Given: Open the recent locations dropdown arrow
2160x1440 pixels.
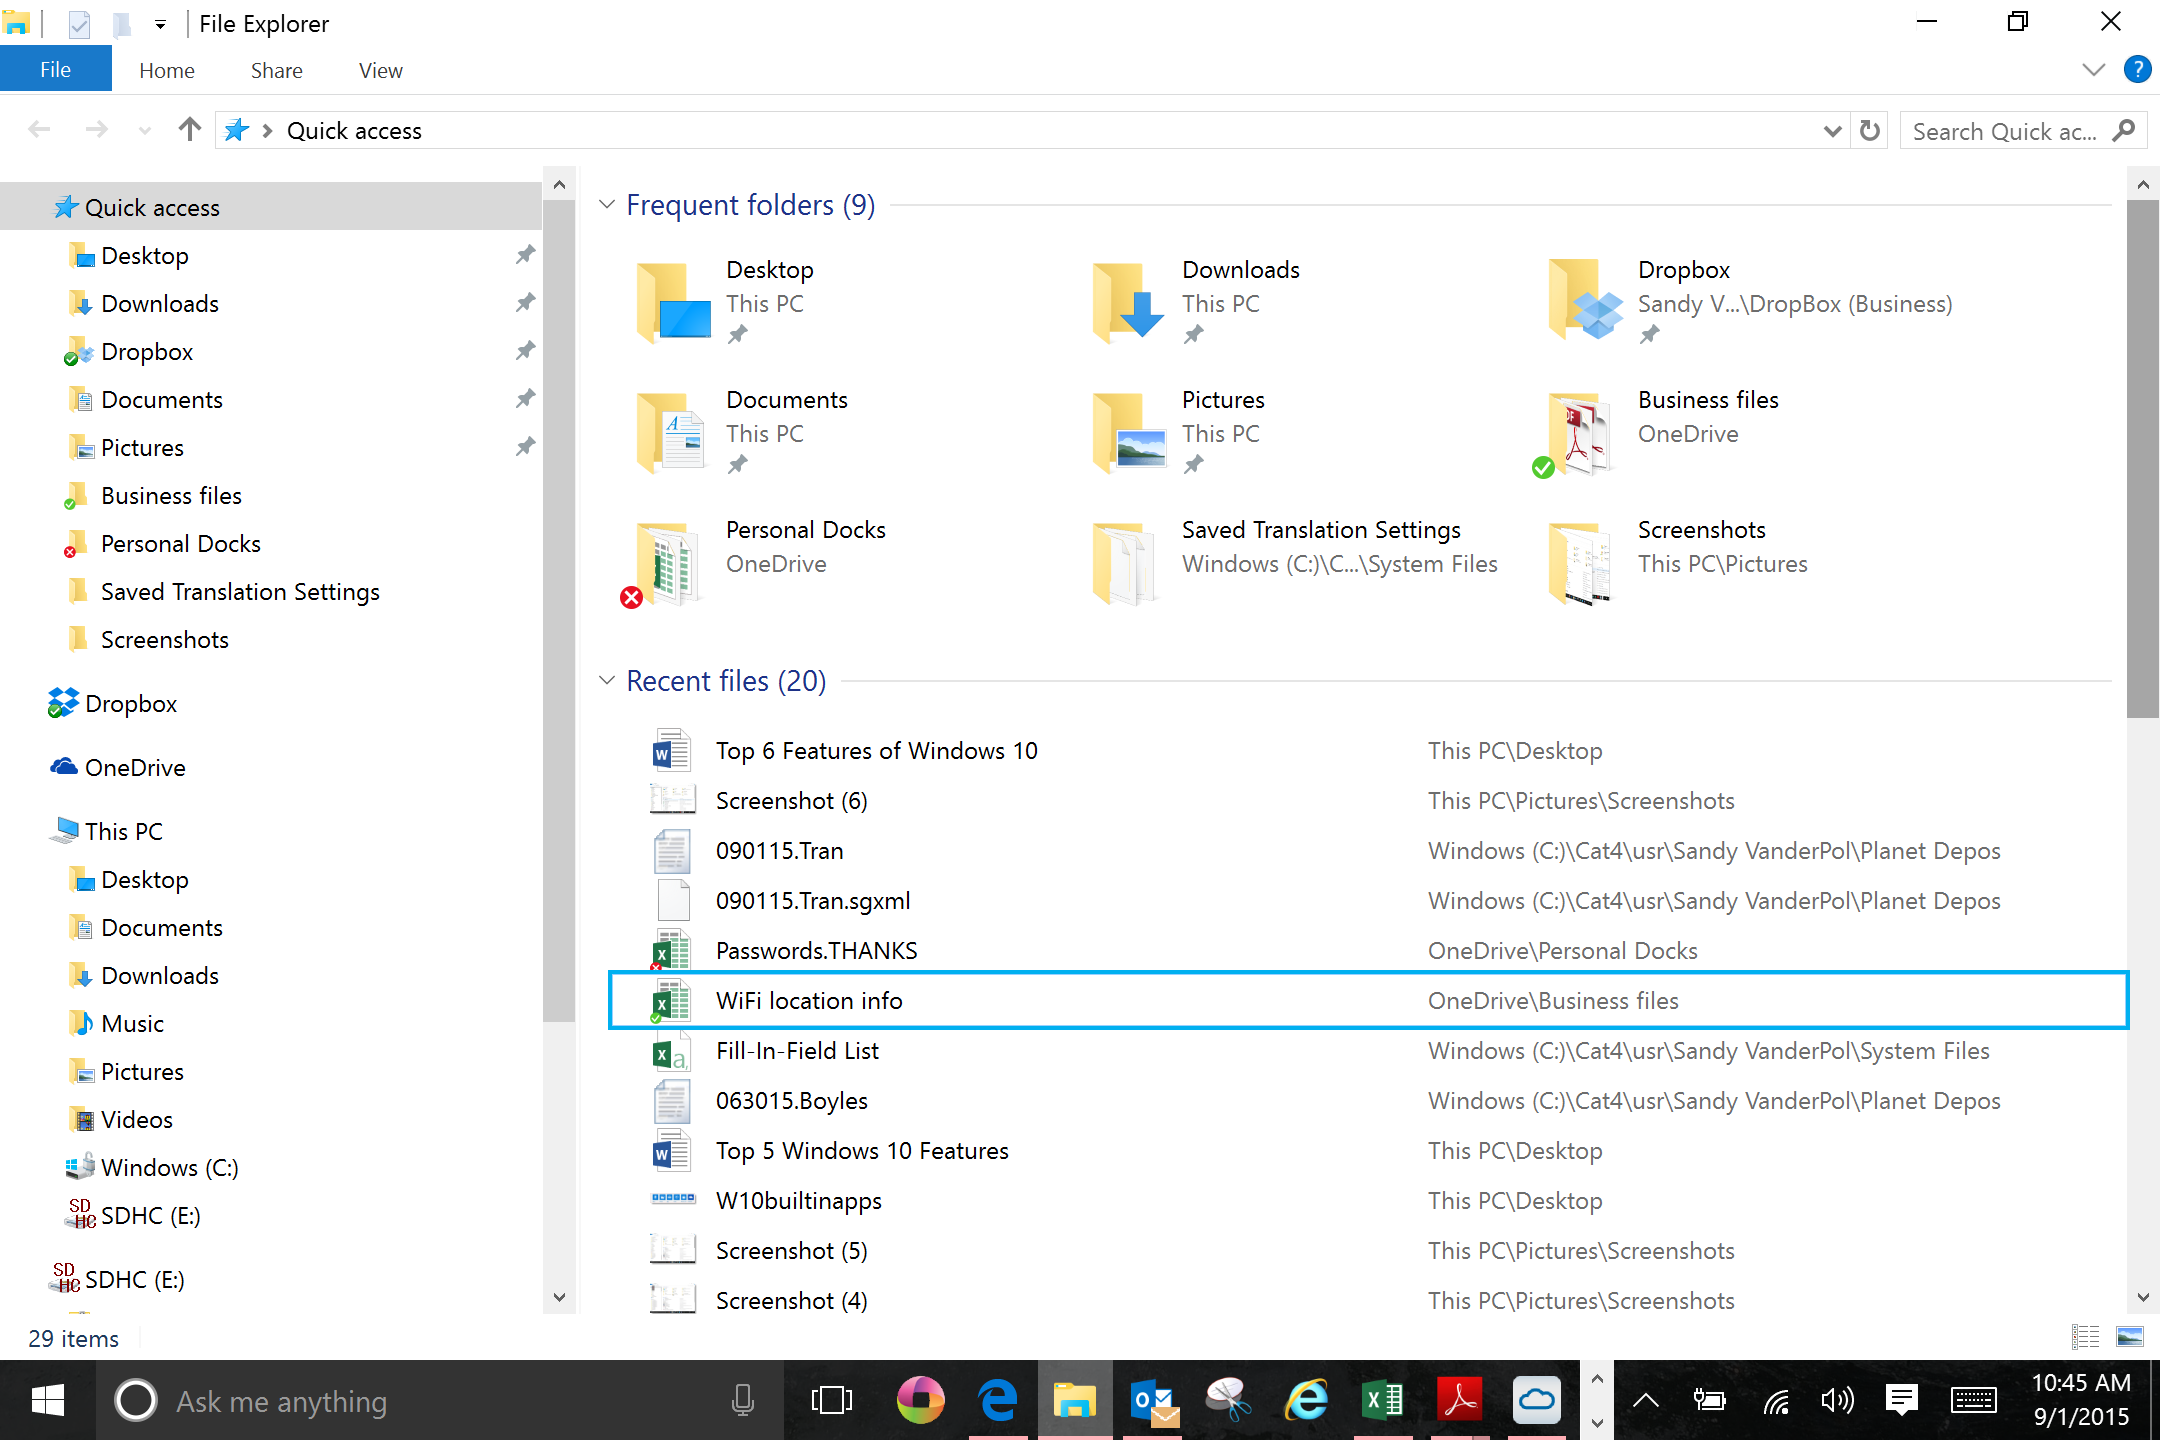Looking at the screenshot, I should pos(145,131).
